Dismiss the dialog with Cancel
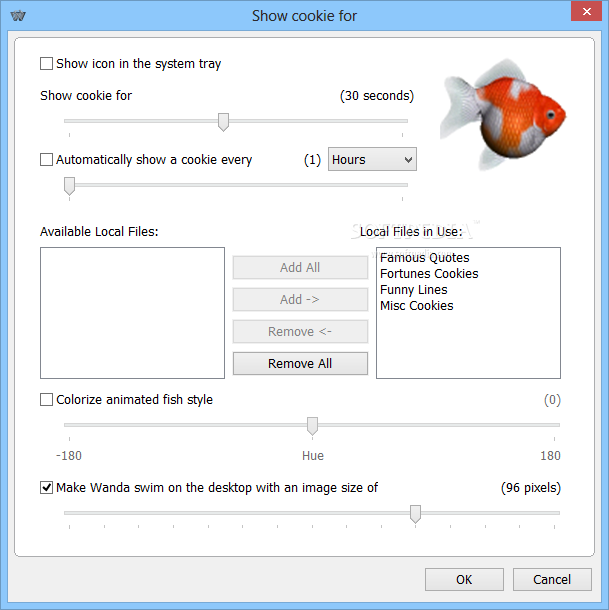 tap(552, 580)
